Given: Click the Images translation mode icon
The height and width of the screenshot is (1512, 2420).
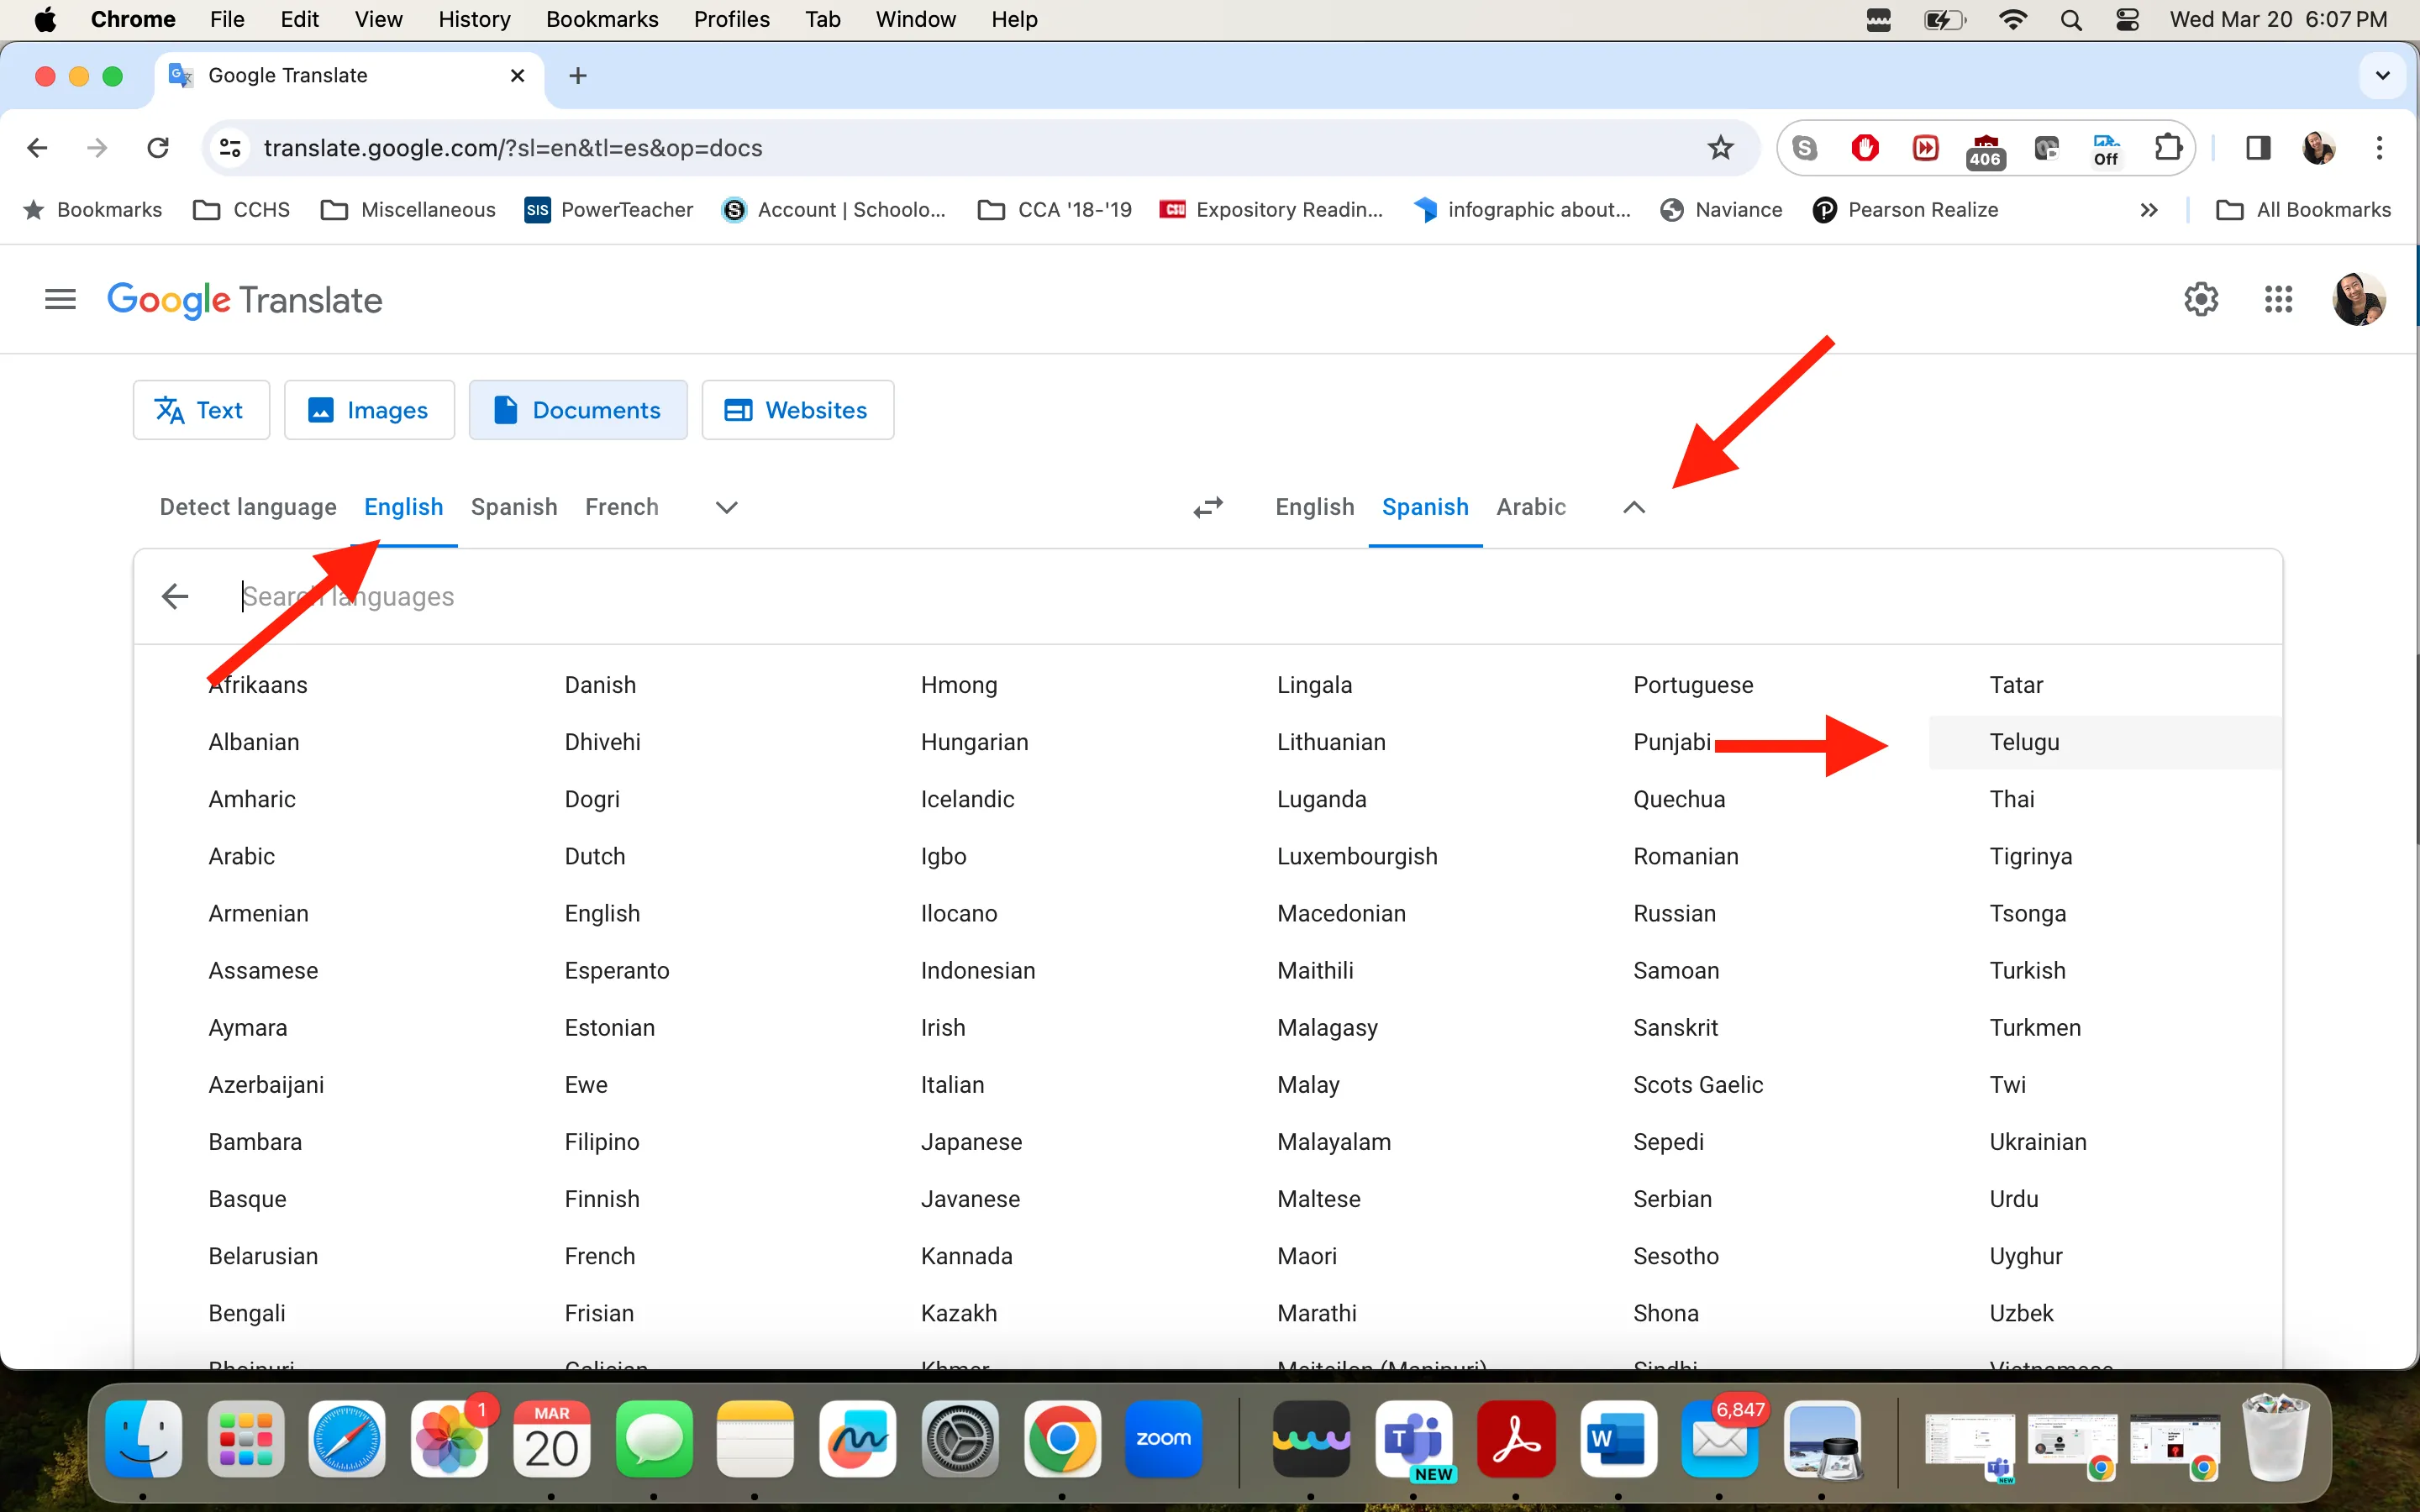Looking at the screenshot, I should (x=366, y=409).
